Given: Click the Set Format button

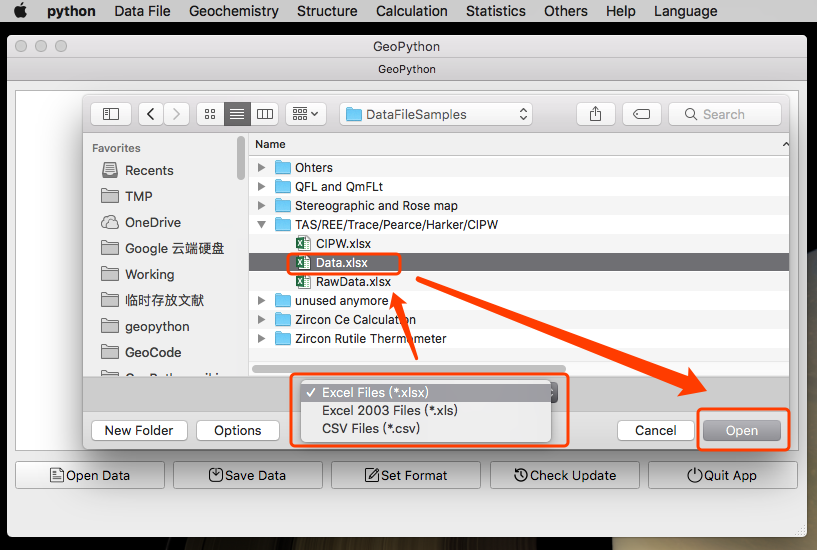Looking at the screenshot, I should 406,475.
